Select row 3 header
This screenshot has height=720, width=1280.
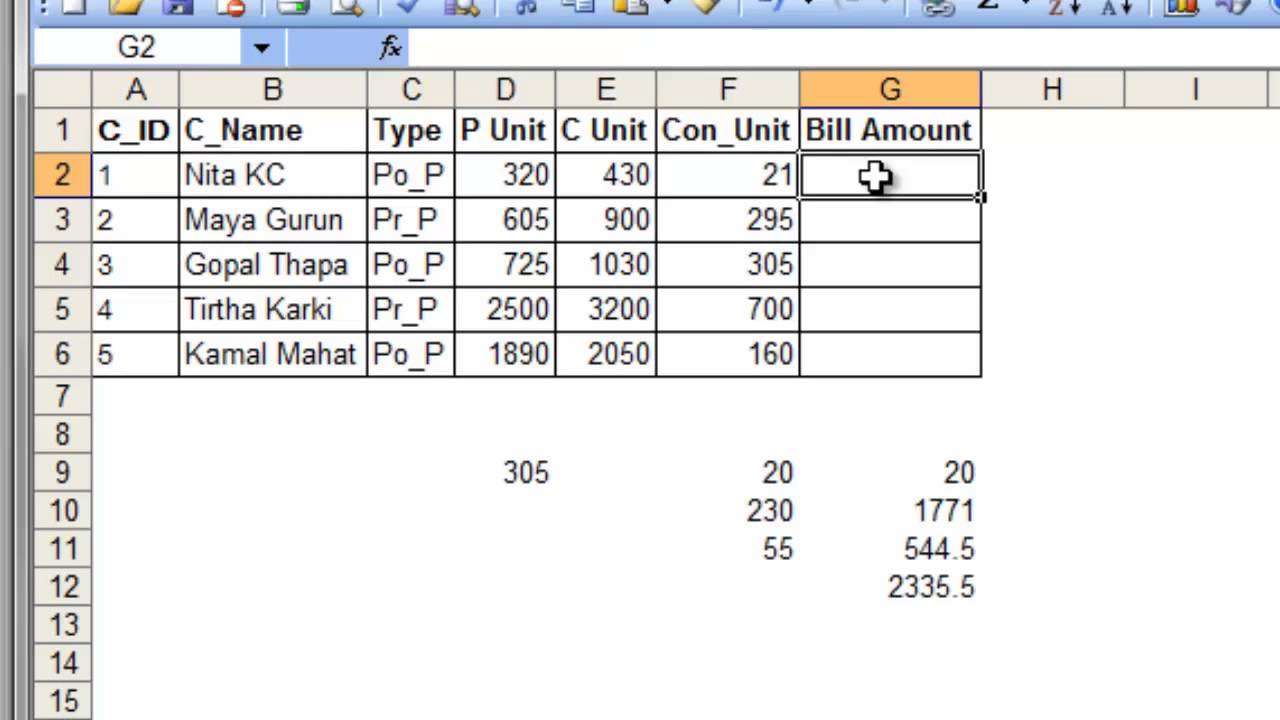pos(62,220)
